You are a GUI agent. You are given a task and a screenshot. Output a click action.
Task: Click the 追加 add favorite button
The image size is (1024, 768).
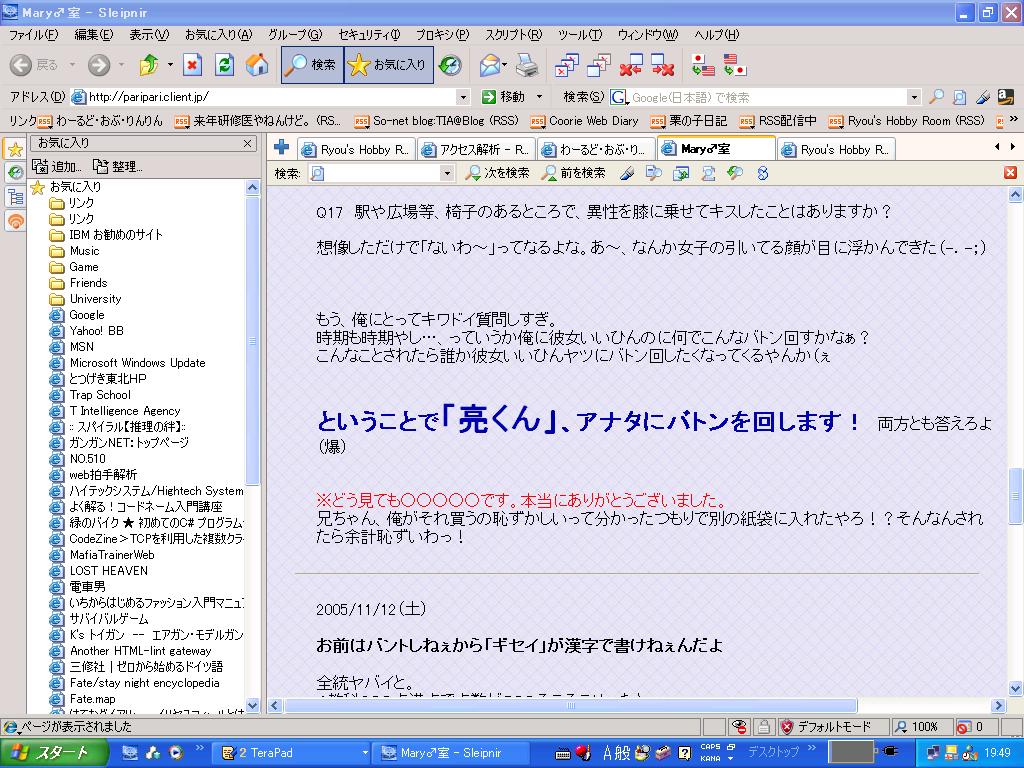click(x=57, y=167)
